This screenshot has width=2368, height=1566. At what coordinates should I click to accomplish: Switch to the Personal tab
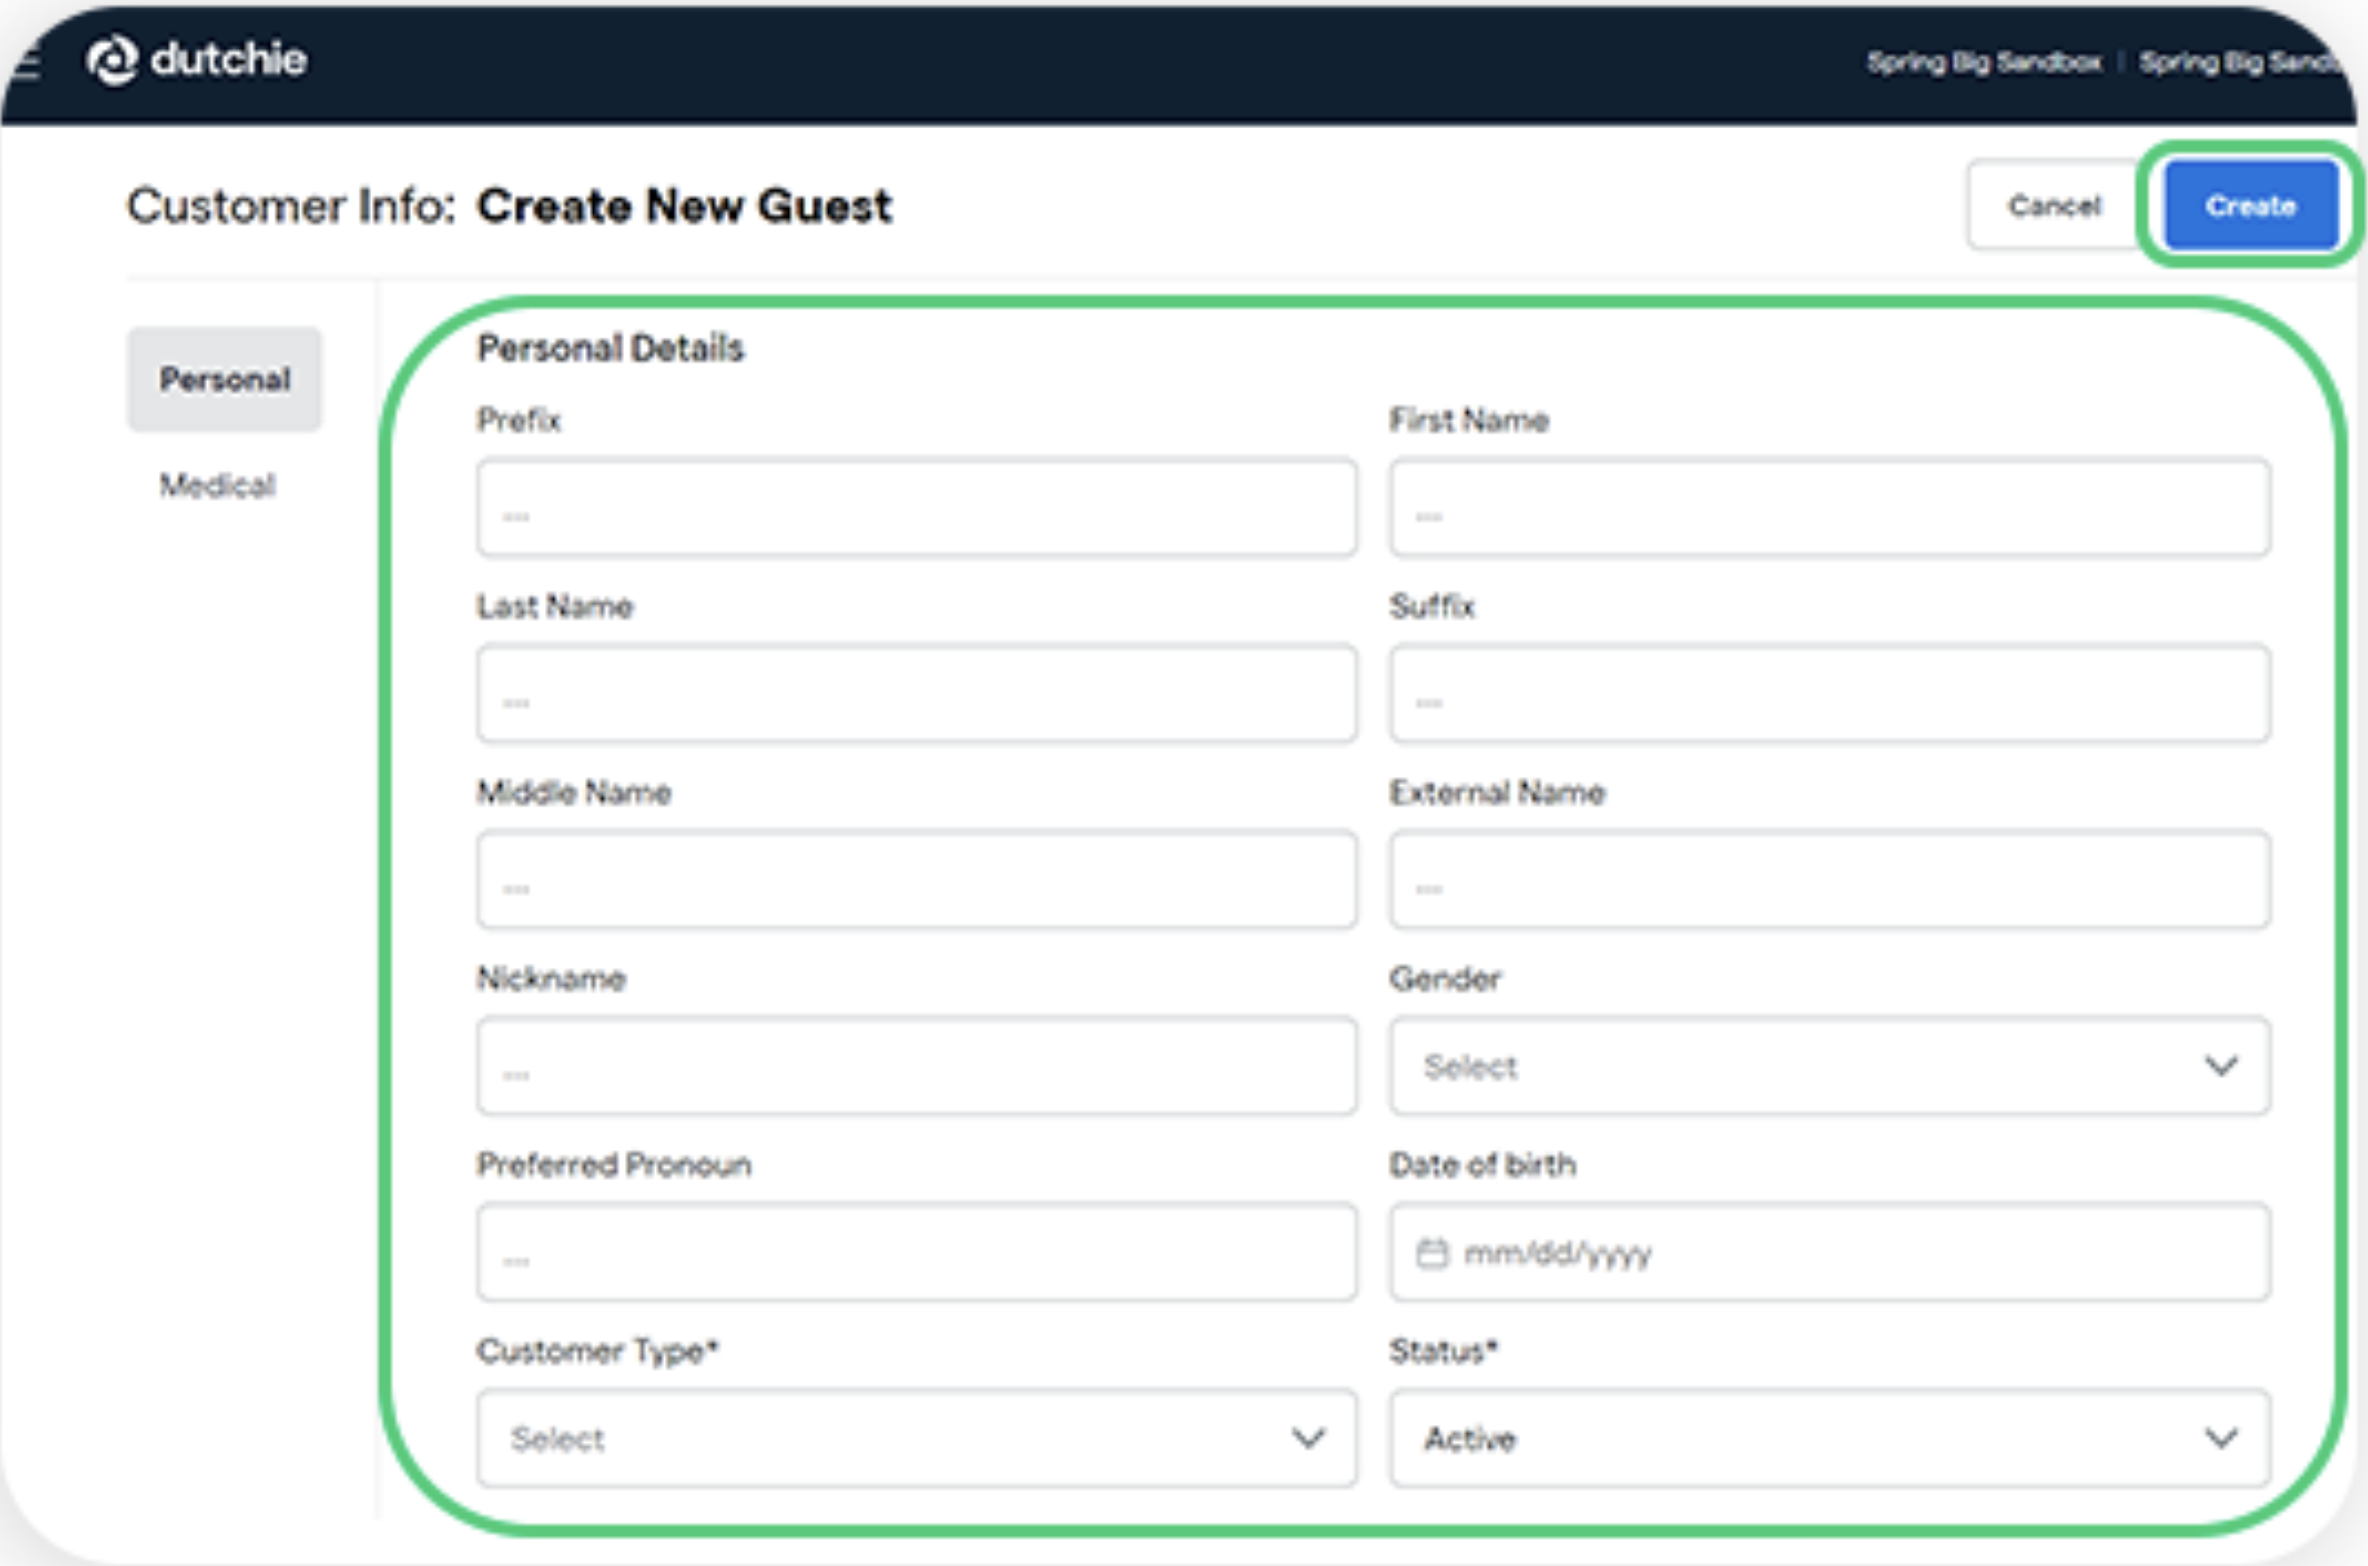coord(225,379)
